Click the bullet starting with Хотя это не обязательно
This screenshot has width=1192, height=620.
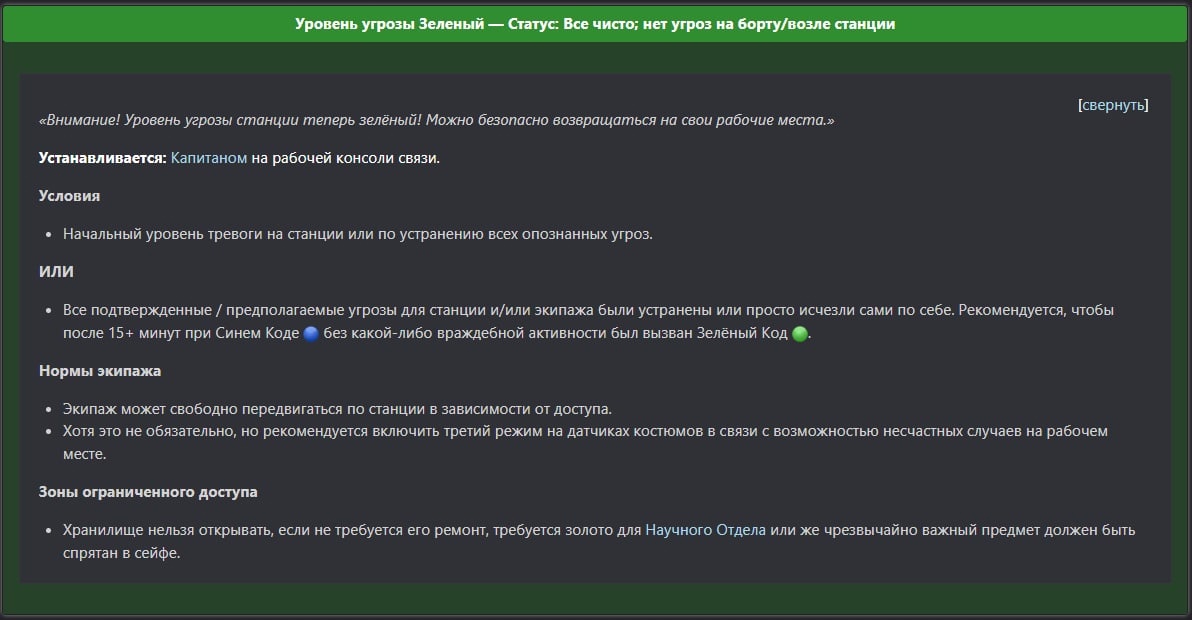tap(585, 431)
